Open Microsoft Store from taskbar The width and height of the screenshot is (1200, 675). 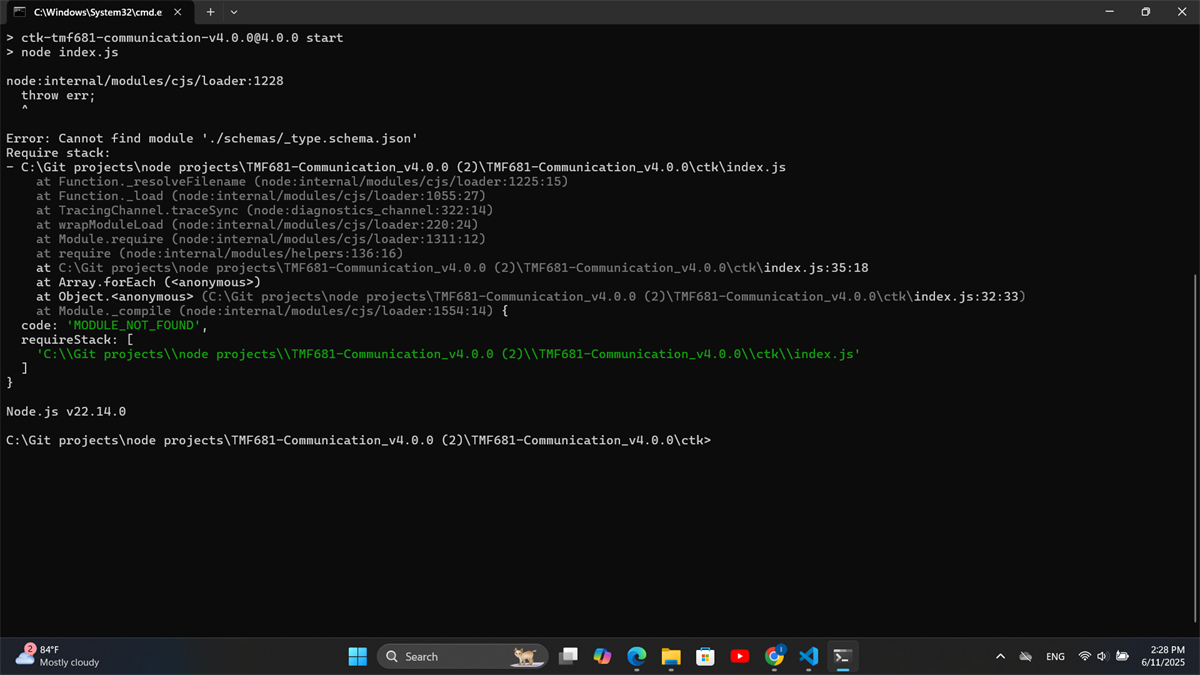[x=705, y=656]
